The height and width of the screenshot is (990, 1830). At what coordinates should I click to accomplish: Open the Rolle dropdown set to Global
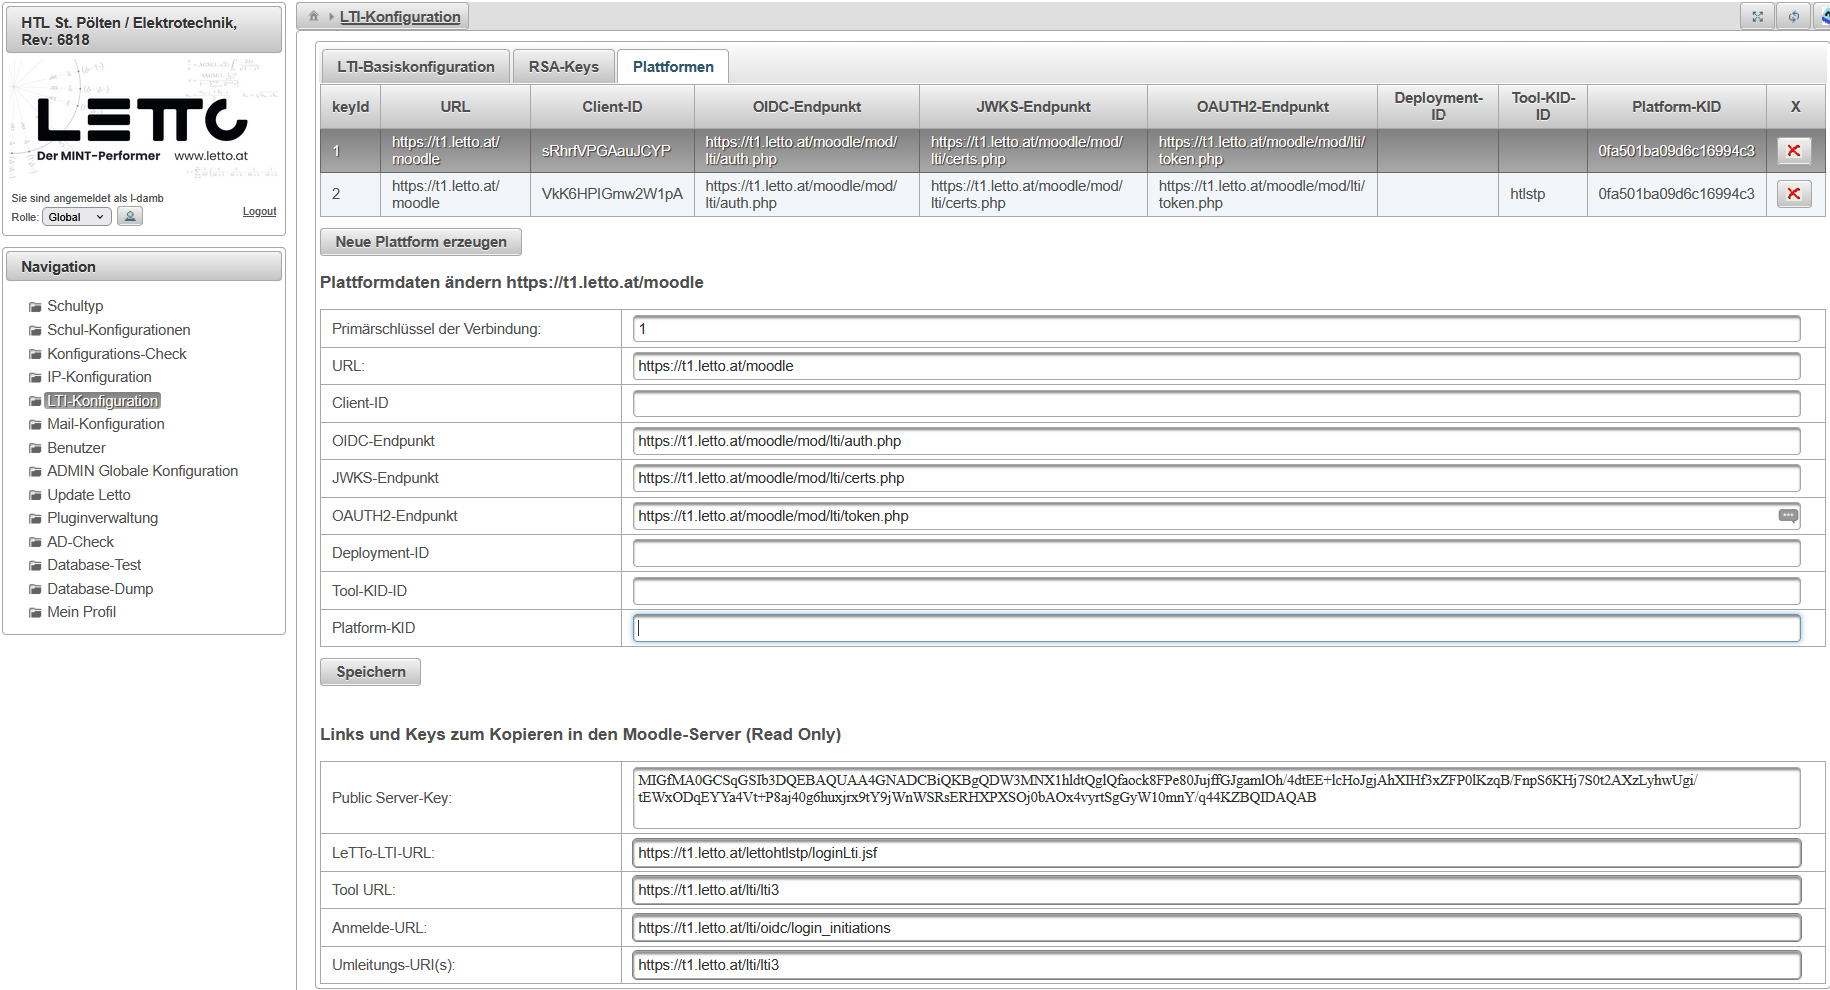pos(76,217)
